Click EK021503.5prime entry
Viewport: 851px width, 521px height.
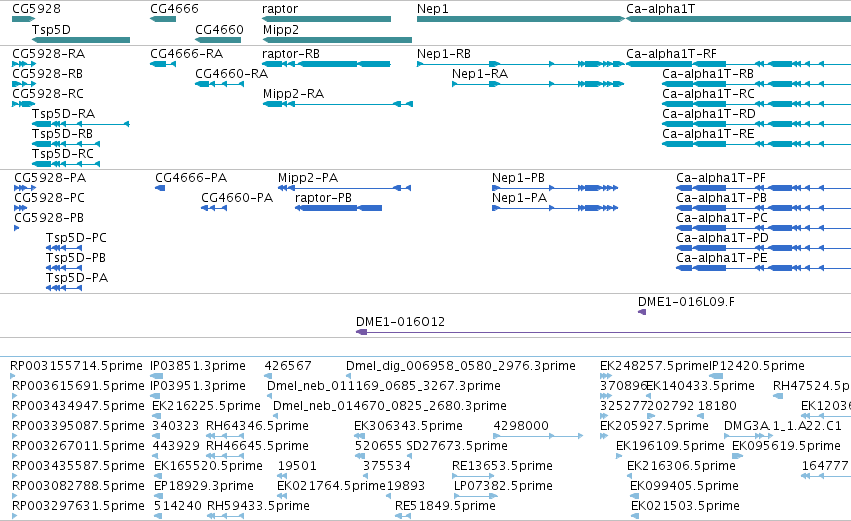point(685,506)
